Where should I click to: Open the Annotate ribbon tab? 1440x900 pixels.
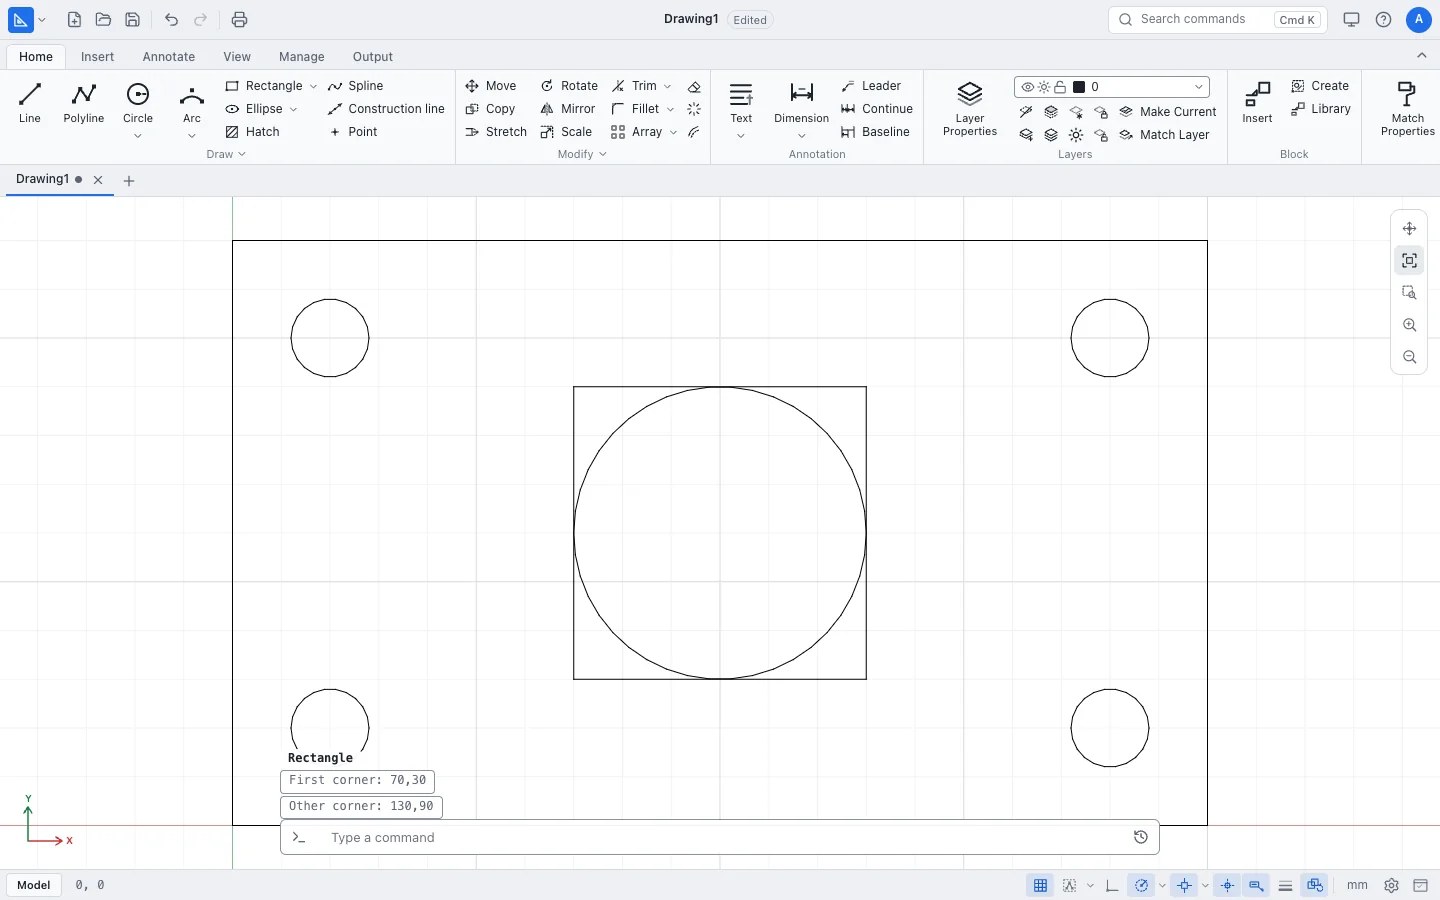(169, 57)
